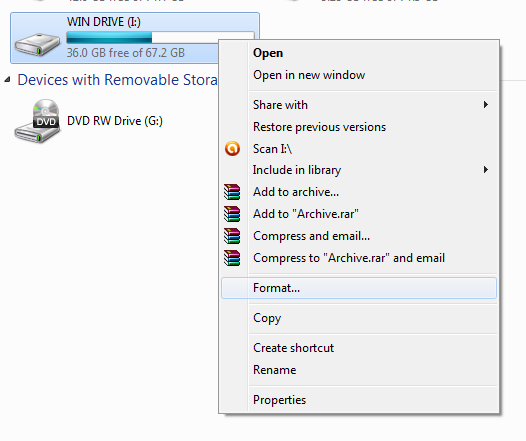Click the WinRAR icon beside Add to "Archive.rar"
The image size is (526, 441).
[232, 214]
